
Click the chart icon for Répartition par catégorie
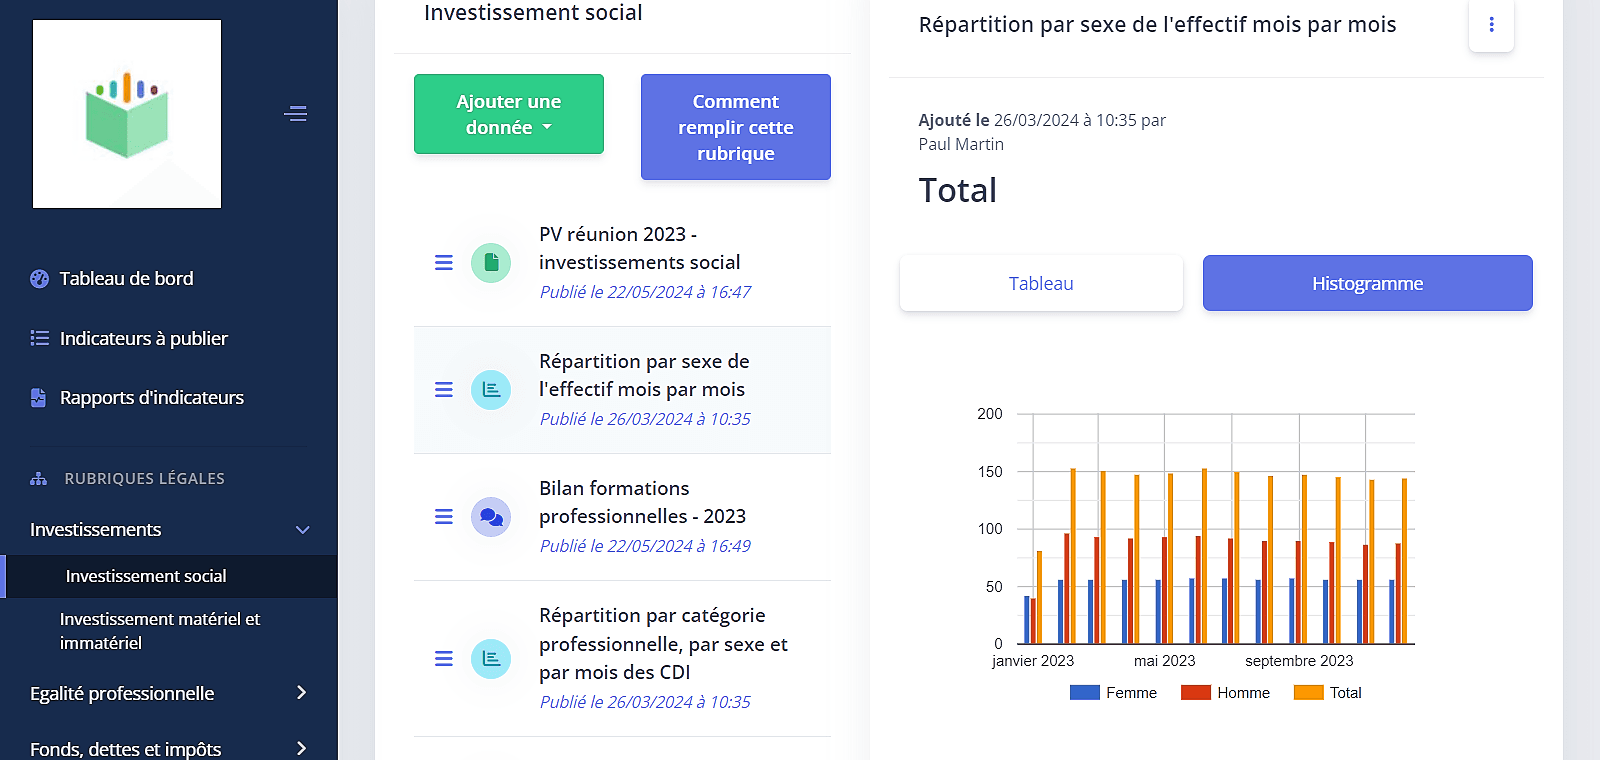point(491,659)
